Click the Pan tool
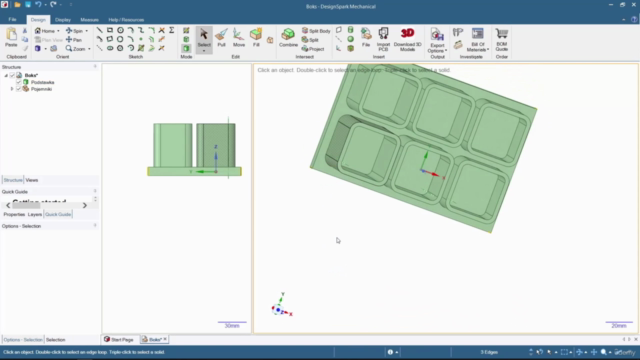This screenshot has height=360, width=640. click(x=74, y=40)
